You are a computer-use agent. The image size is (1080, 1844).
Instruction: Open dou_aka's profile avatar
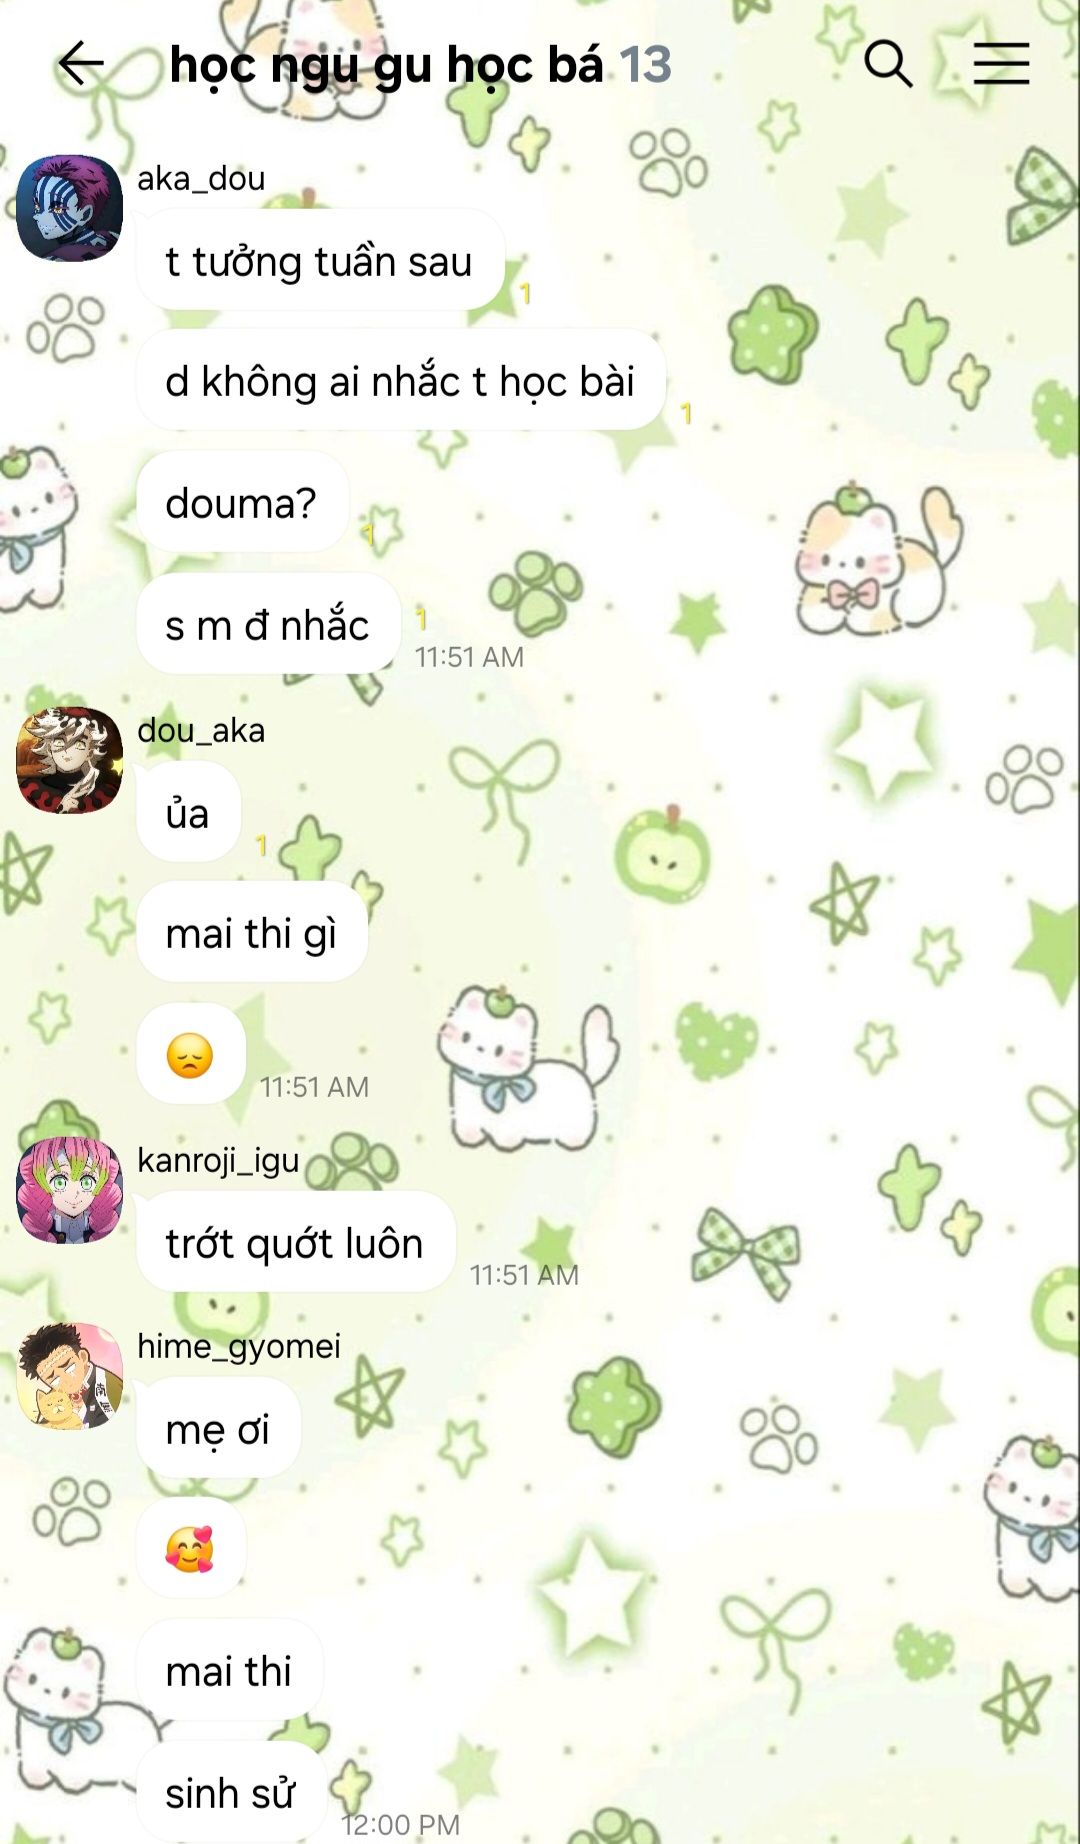pos(69,760)
